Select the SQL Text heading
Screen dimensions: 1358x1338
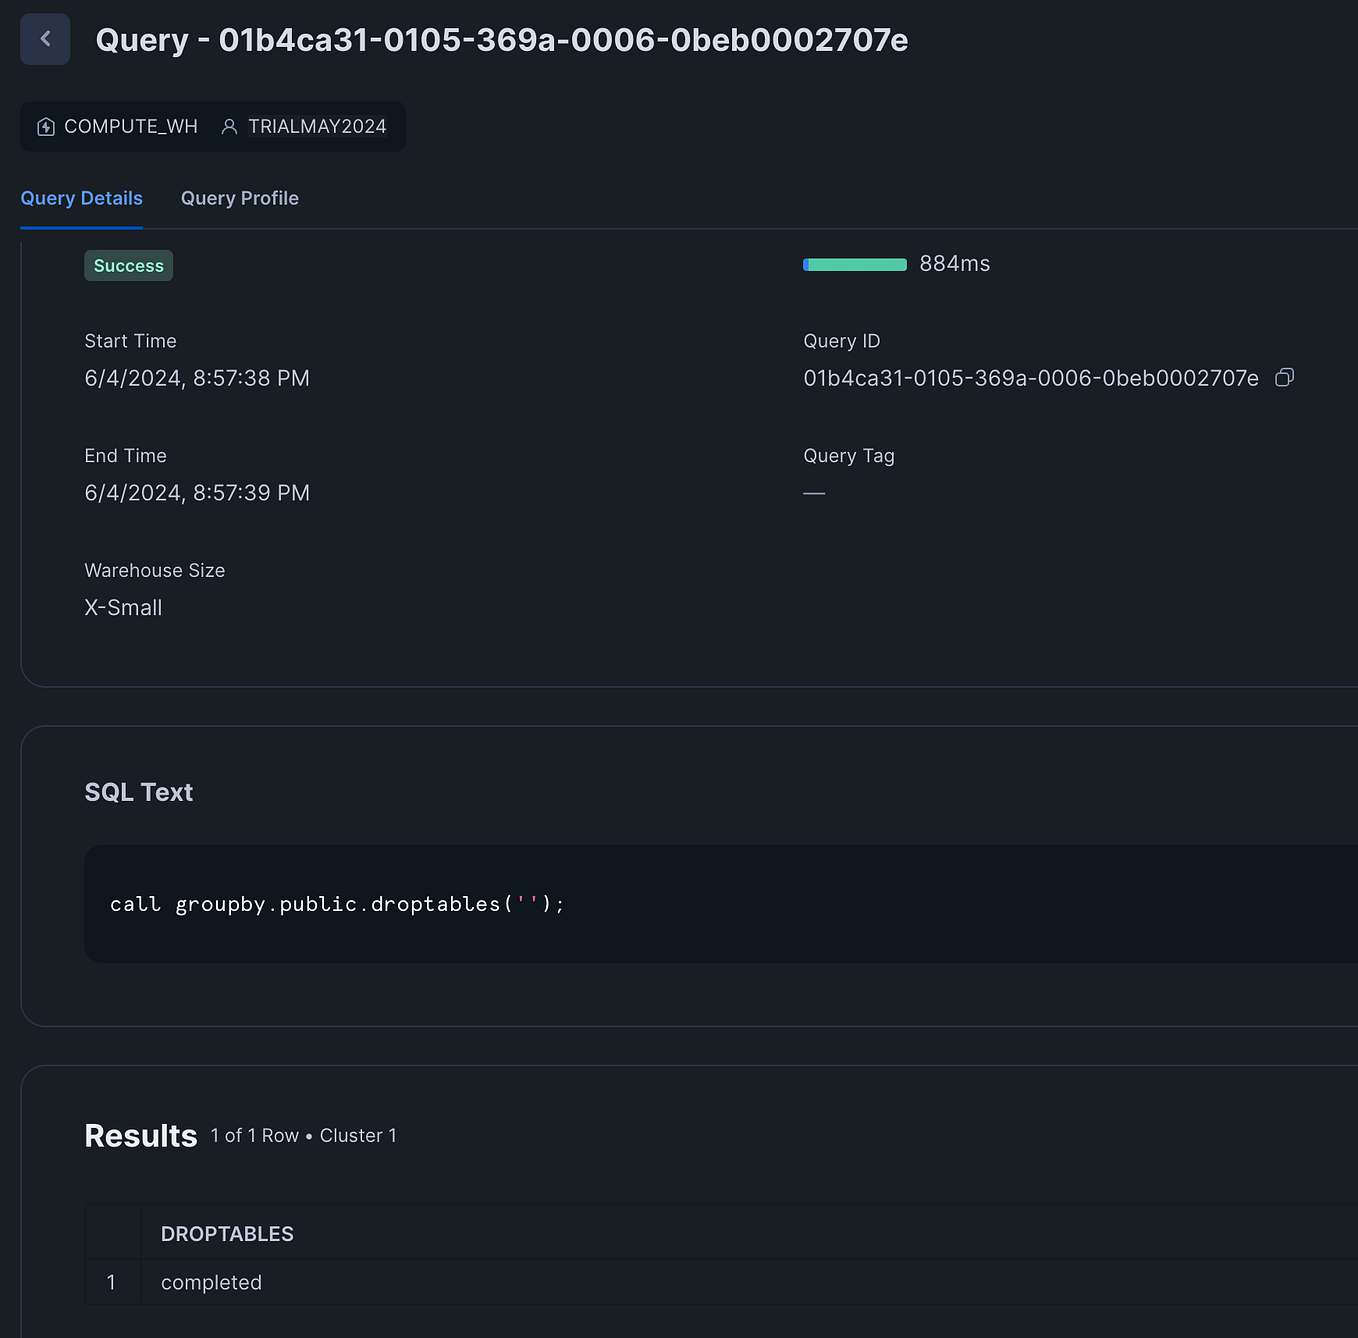[138, 791]
